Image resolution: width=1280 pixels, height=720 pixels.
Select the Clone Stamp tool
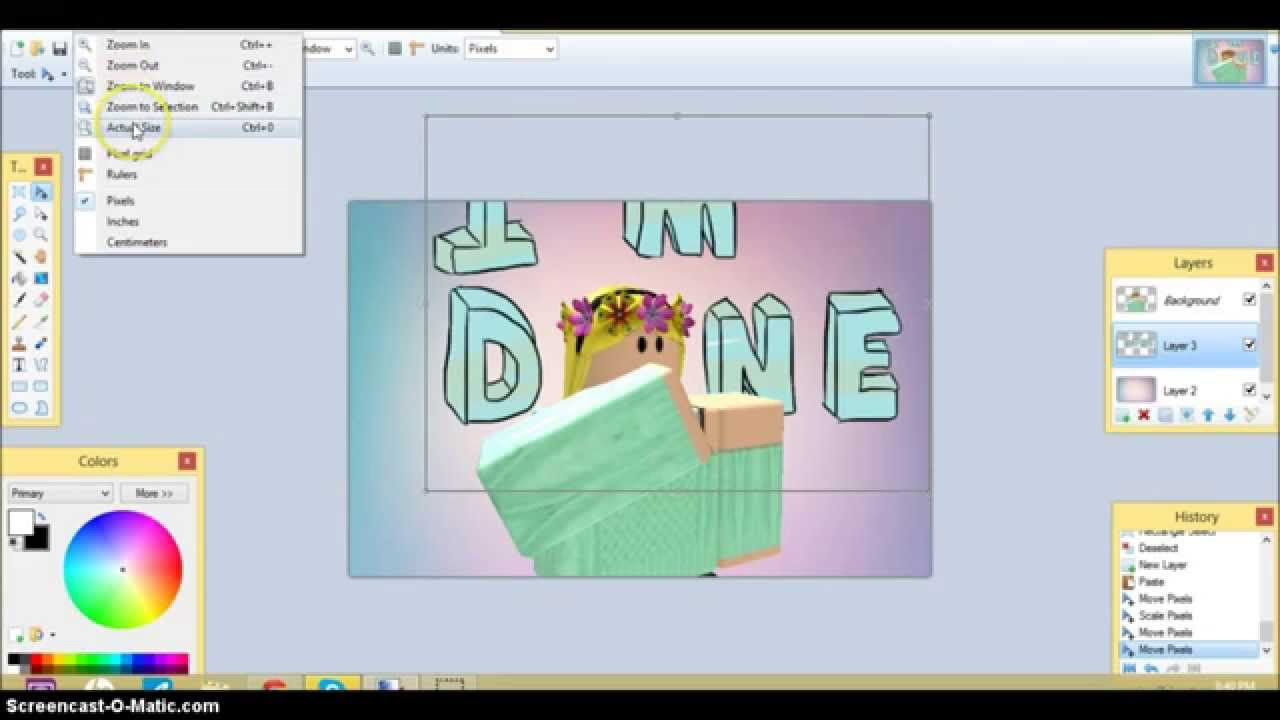tap(19, 343)
